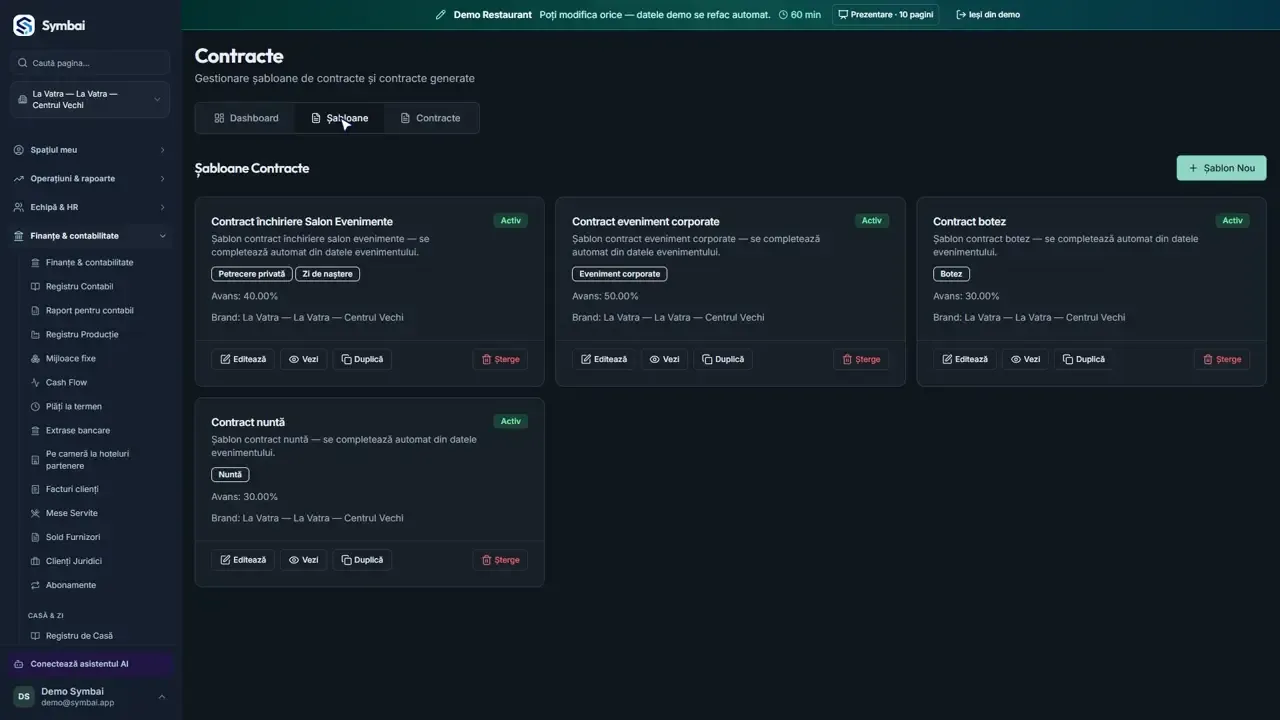The height and width of the screenshot is (720, 1280).
Task: Open Finanțe & contabilitate submenu page
Action: click(x=90, y=263)
